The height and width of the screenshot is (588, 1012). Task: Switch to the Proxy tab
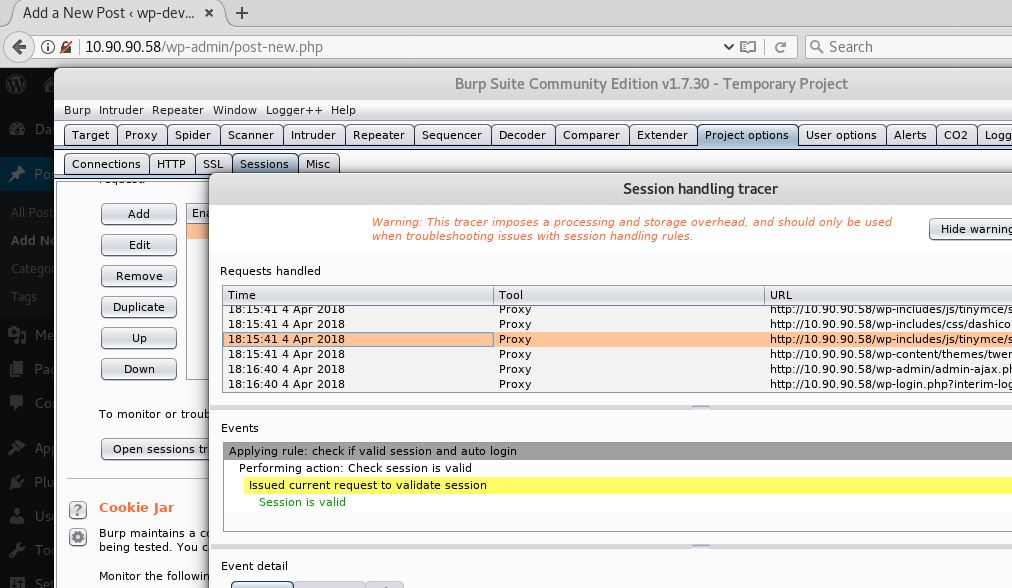[x=141, y=135]
